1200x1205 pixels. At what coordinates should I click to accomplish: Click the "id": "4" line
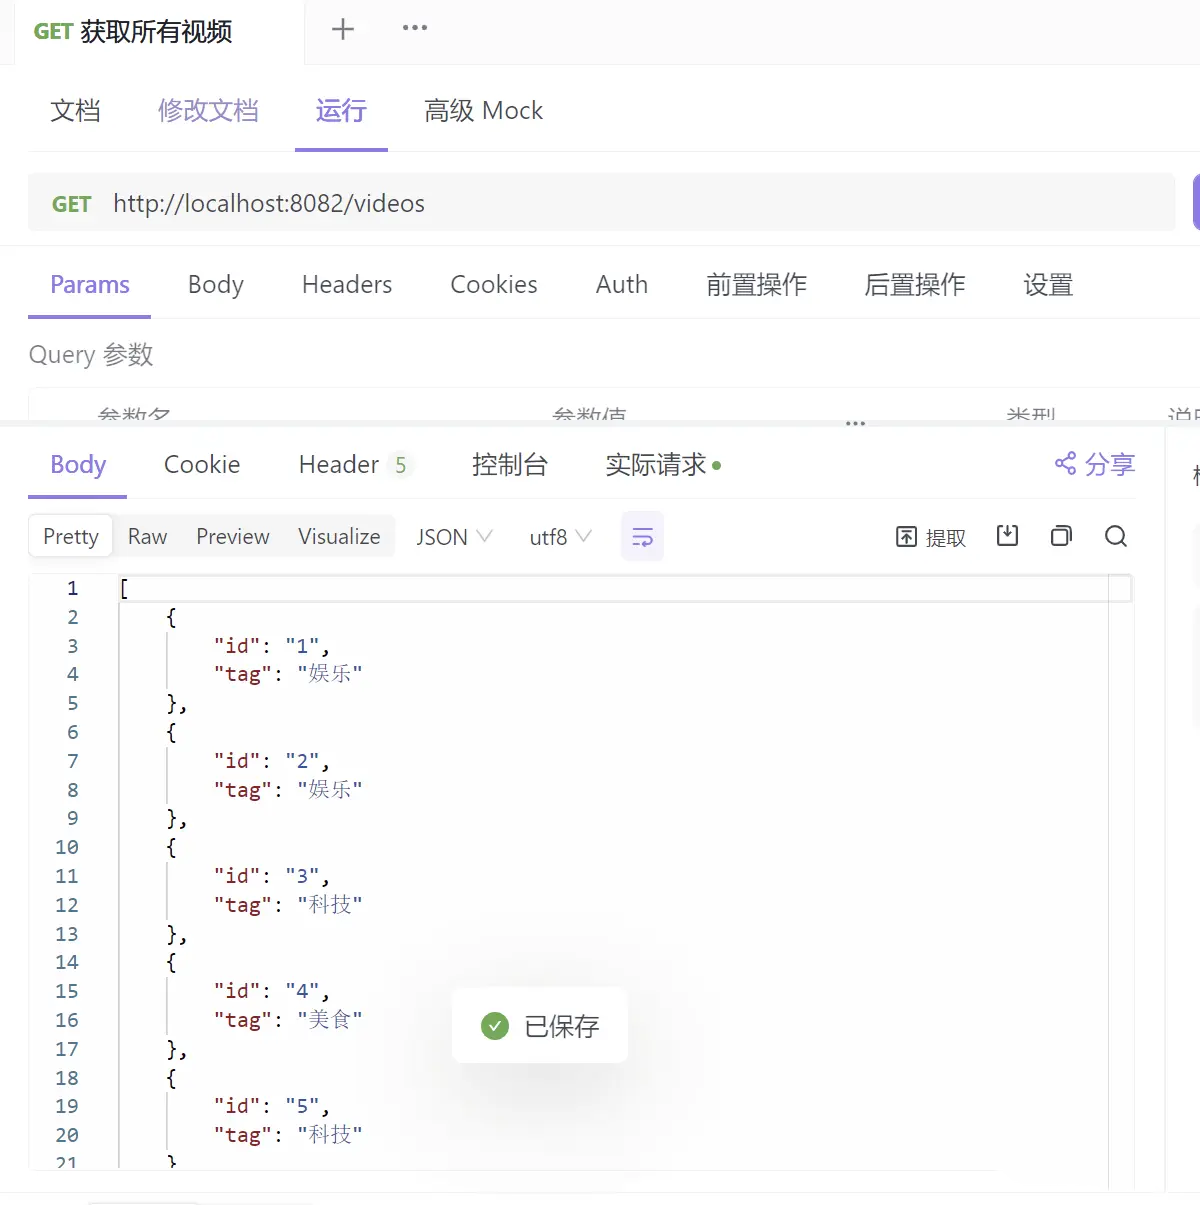pyautogui.click(x=271, y=991)
